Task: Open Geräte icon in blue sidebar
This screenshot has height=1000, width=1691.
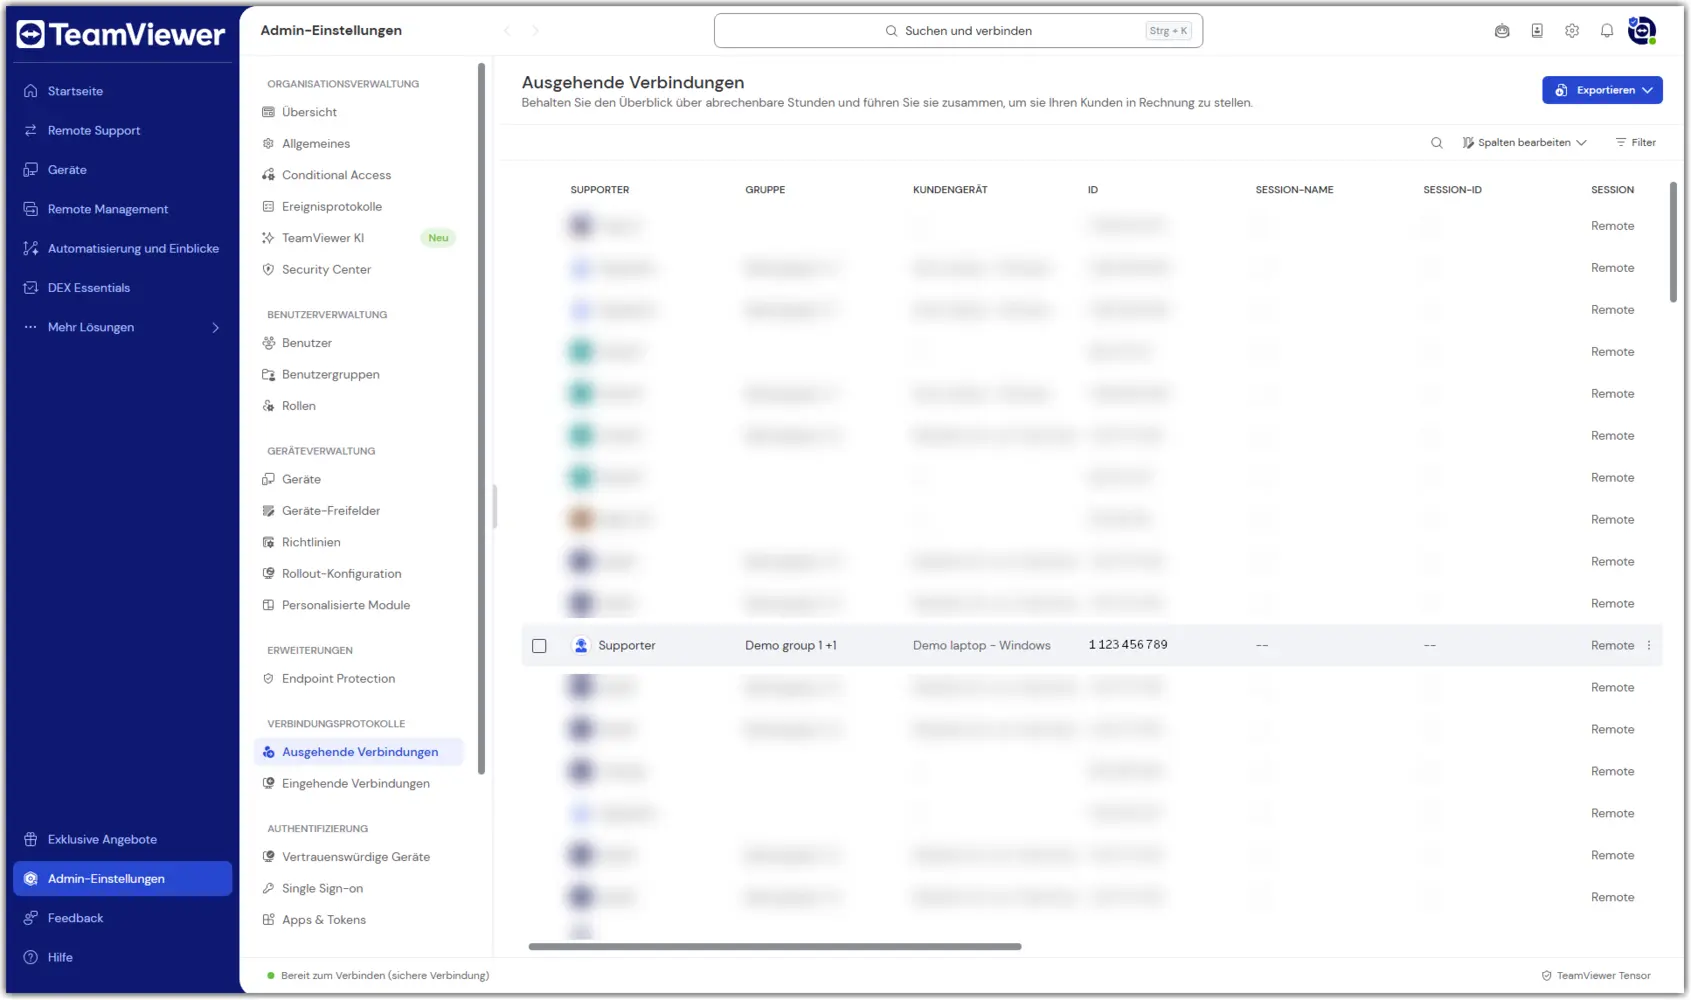Action: [x=31, y=170]
